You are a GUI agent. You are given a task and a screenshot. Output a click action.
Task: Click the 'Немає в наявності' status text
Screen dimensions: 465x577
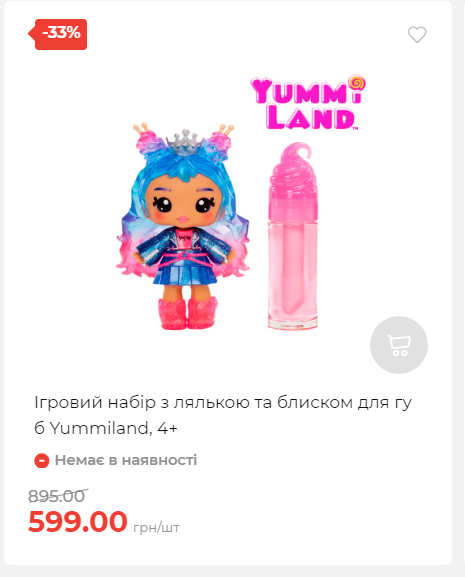pos(126,460)
